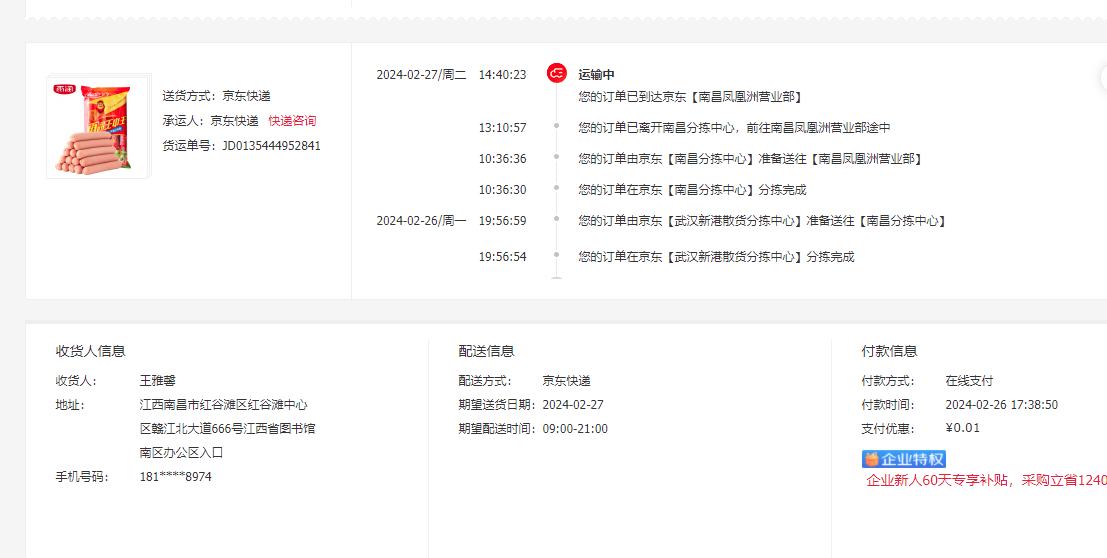Click the 收货人信息 section heading
This screenshot has width=1107, height=558.
pyautogui.click(x=90, y=351)
